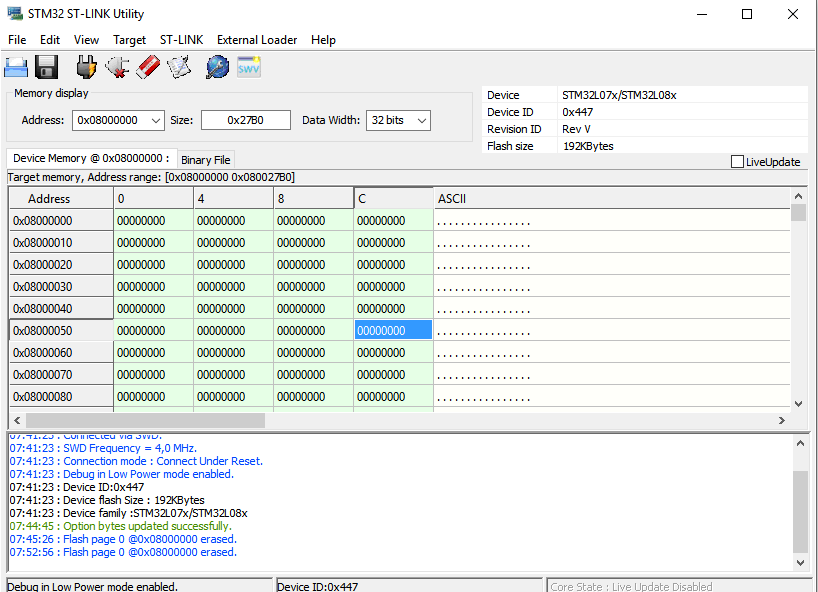Screen dimensions: 818x592
Task: Click the memory table horizontal scrollbar thumb
Action: [145, 420]
